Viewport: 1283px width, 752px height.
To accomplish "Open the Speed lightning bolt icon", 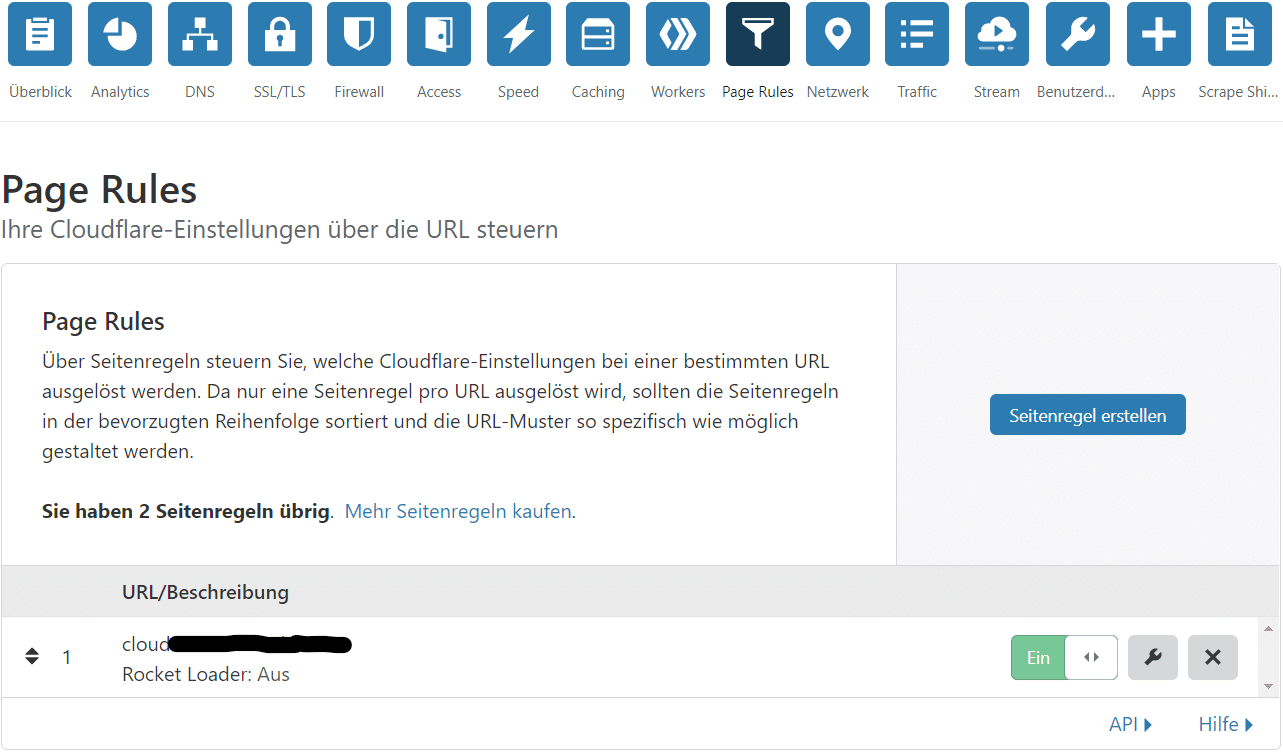I will coord(519,34).
